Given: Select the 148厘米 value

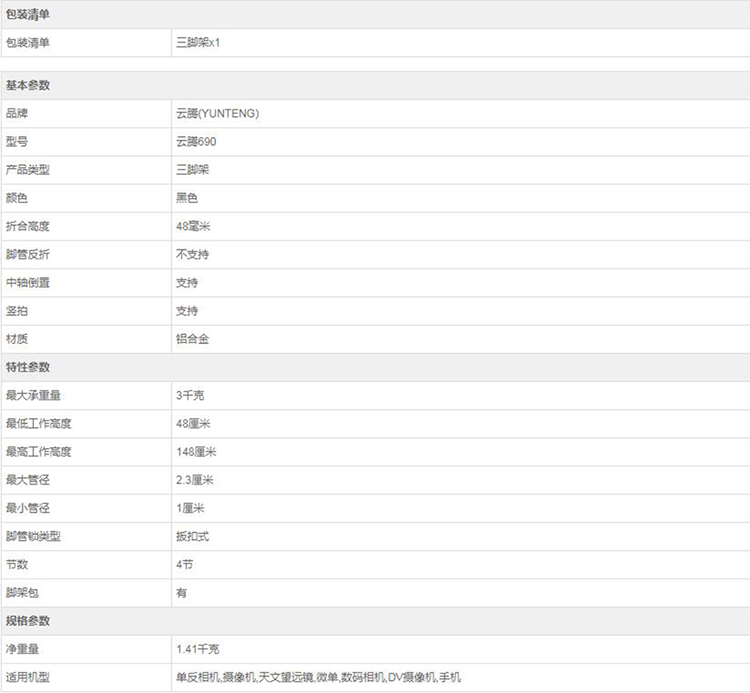Looking at the screenshot, I should 196,452.
